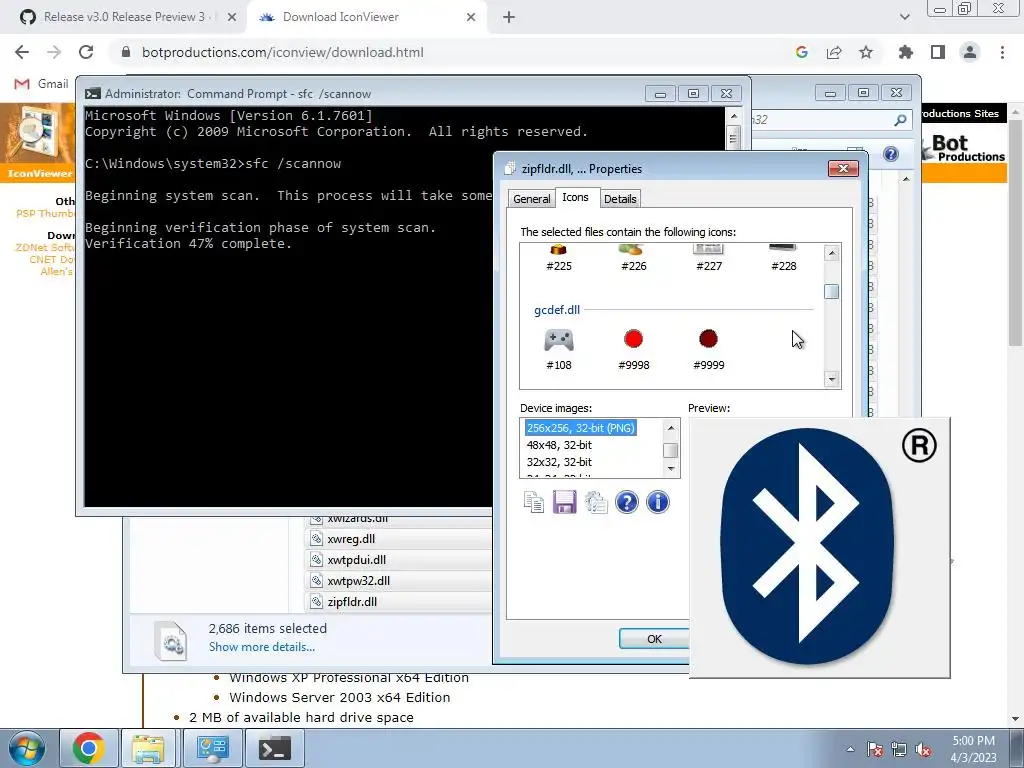Click the copy icon below Device images
This screenshot has height=768, width=1024.
click(534, 502)
